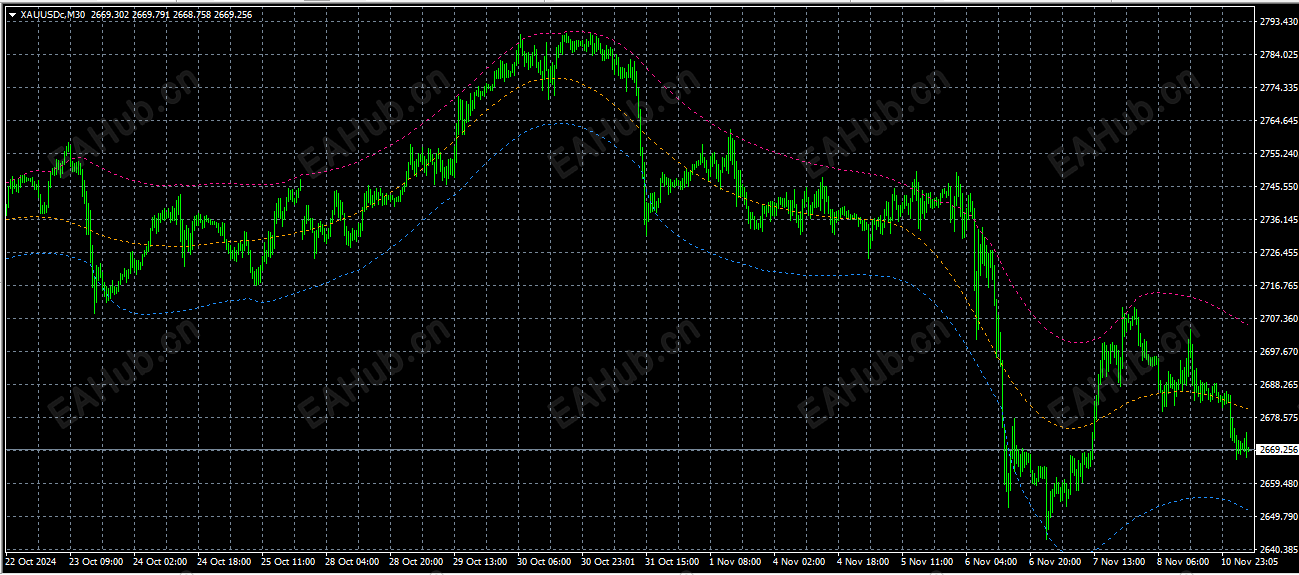Click the 2707.360 price scale label
1299x575 pixels.
1277,319
